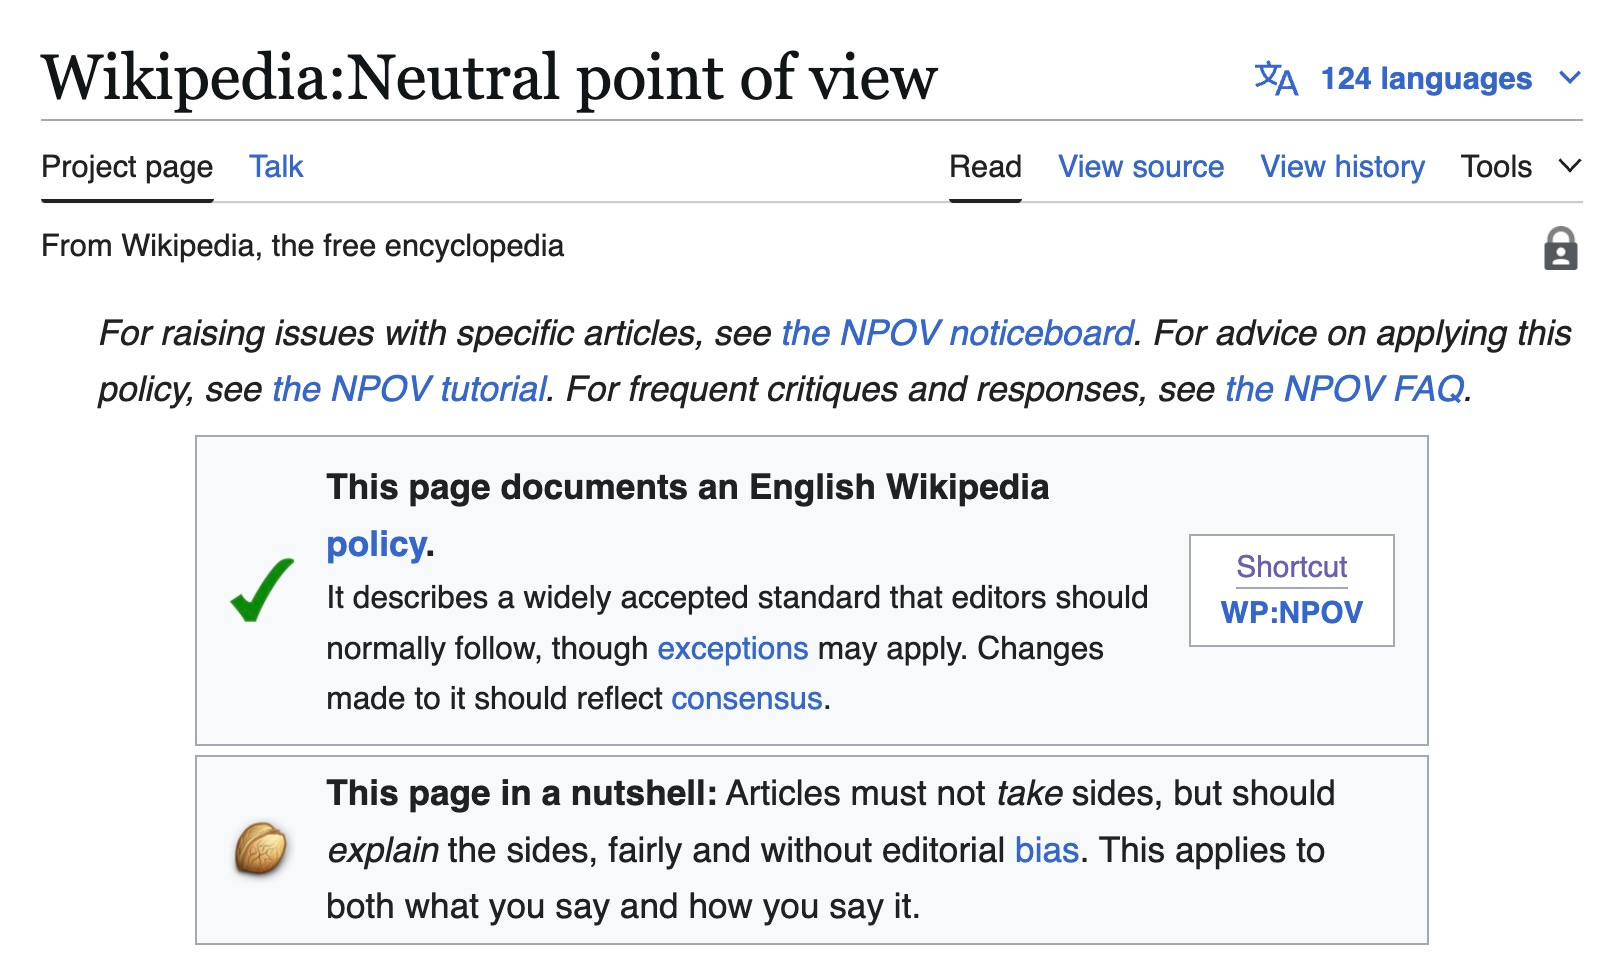The height and width of the screenshot is (964, 1604).
Task: Open the NPOV tutorial link
Action: (410, 389)
